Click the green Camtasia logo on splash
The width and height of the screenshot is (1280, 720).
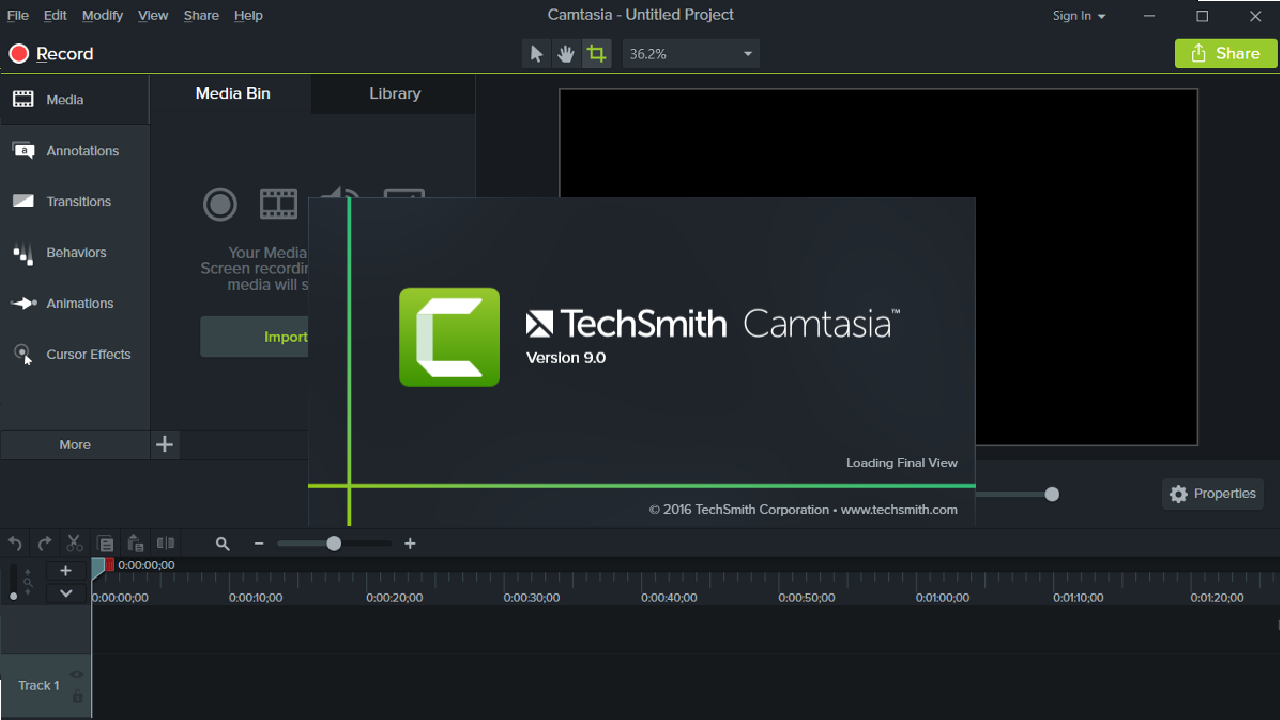pyautogui.click(x=449, y=337)
